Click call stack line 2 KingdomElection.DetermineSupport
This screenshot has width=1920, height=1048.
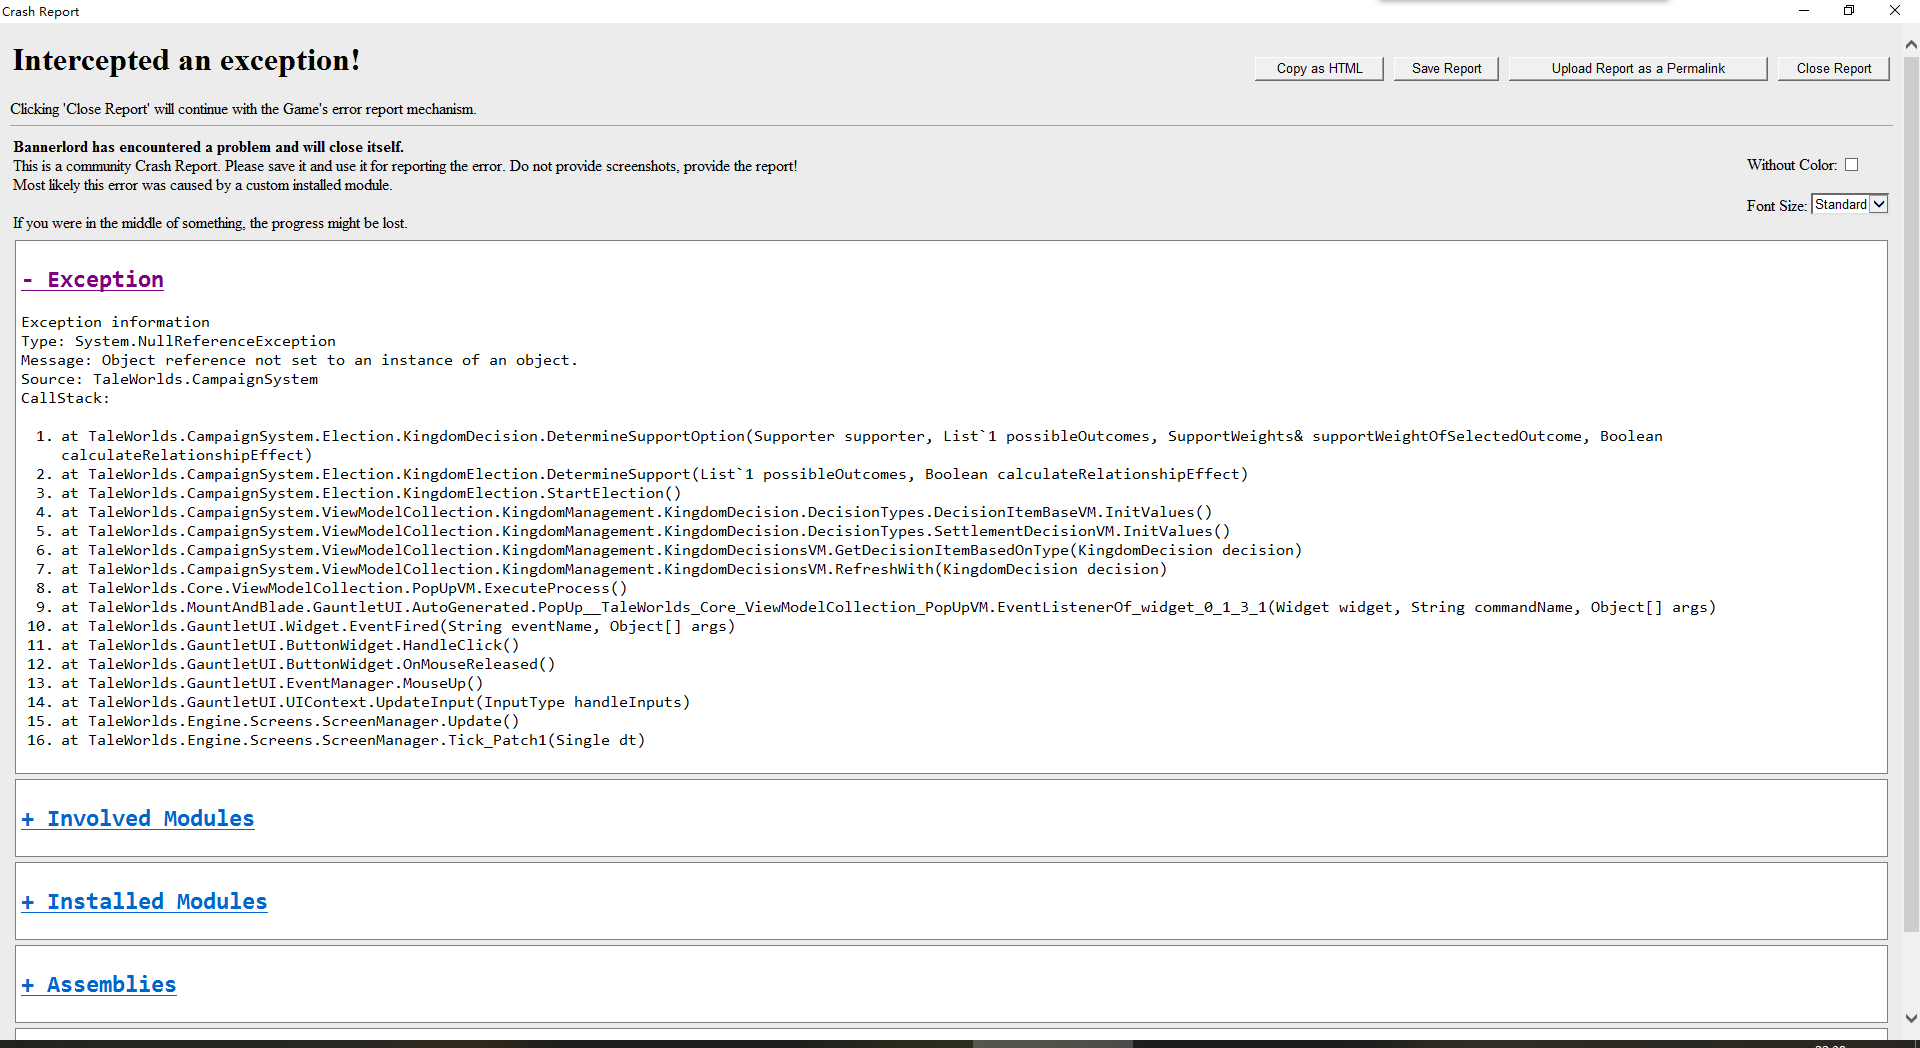click(x=655, y=474)
